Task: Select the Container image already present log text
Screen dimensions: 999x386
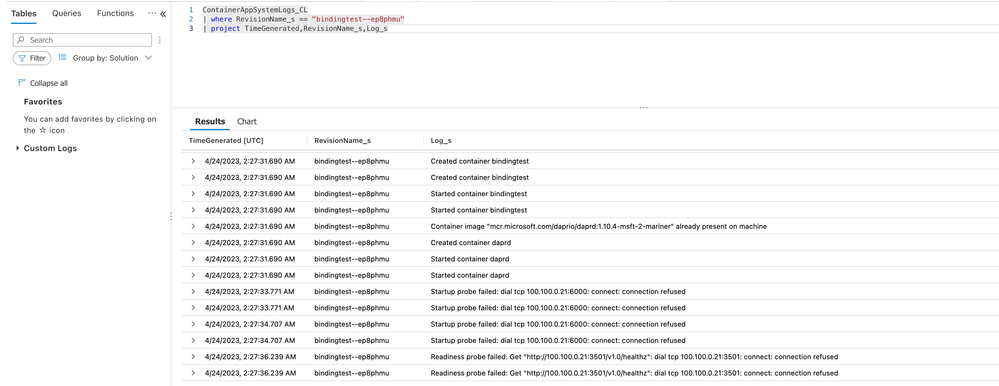Action: (x=598, y=226)
